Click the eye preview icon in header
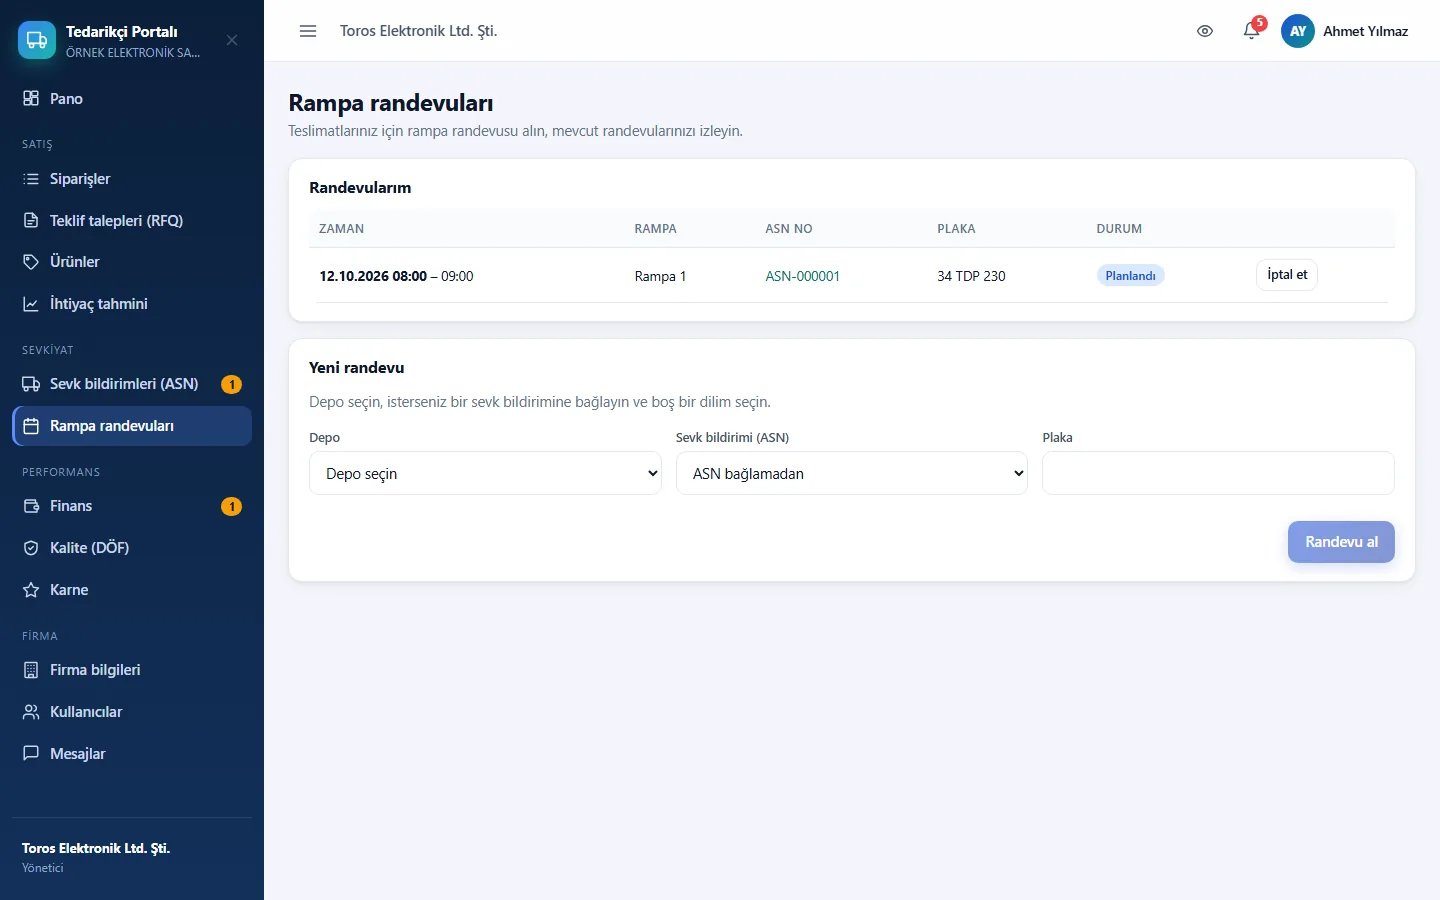This screenshot has height=900, width=1440. click(1205, 31)
